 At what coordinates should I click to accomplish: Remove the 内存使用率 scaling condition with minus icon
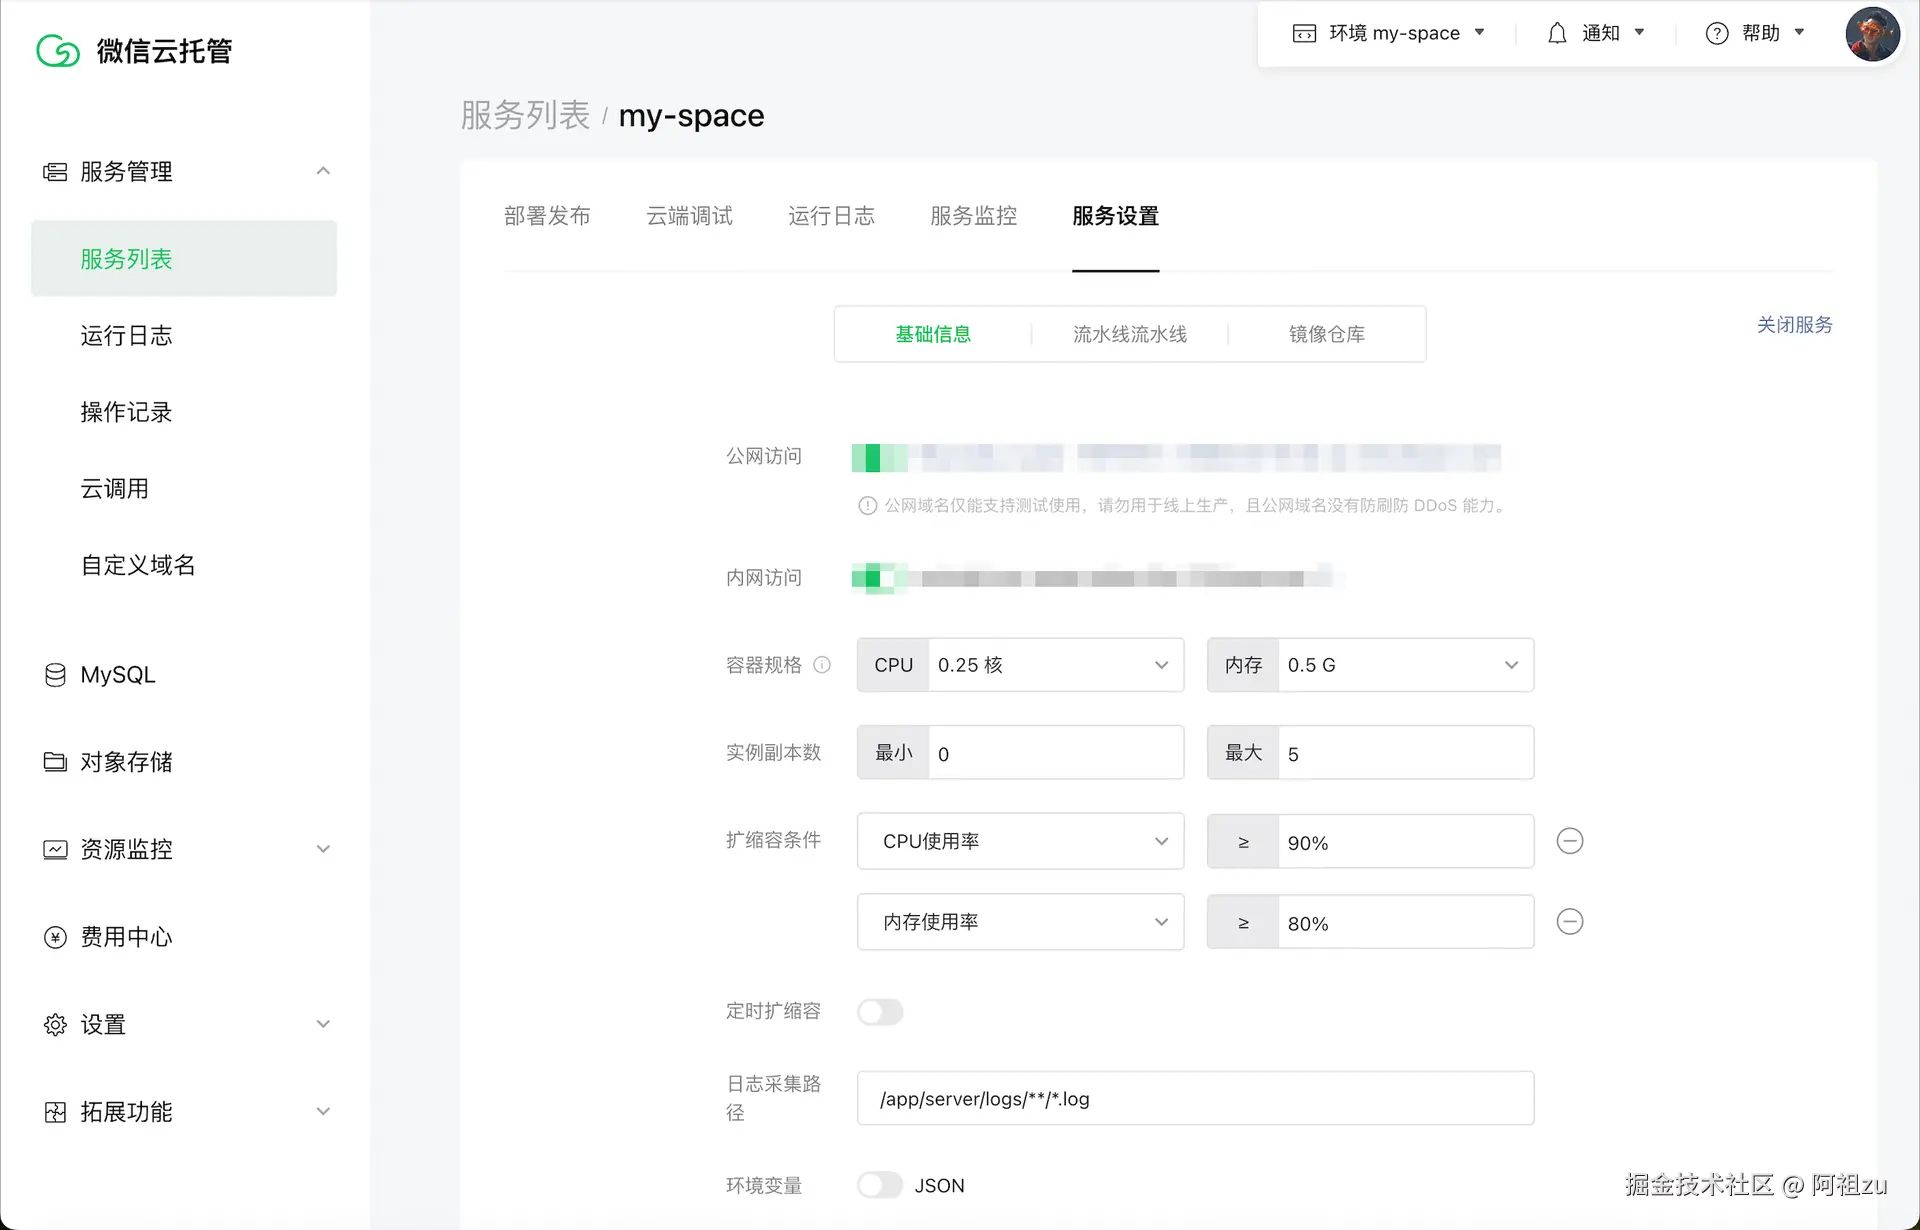(x=1569, y=921)
